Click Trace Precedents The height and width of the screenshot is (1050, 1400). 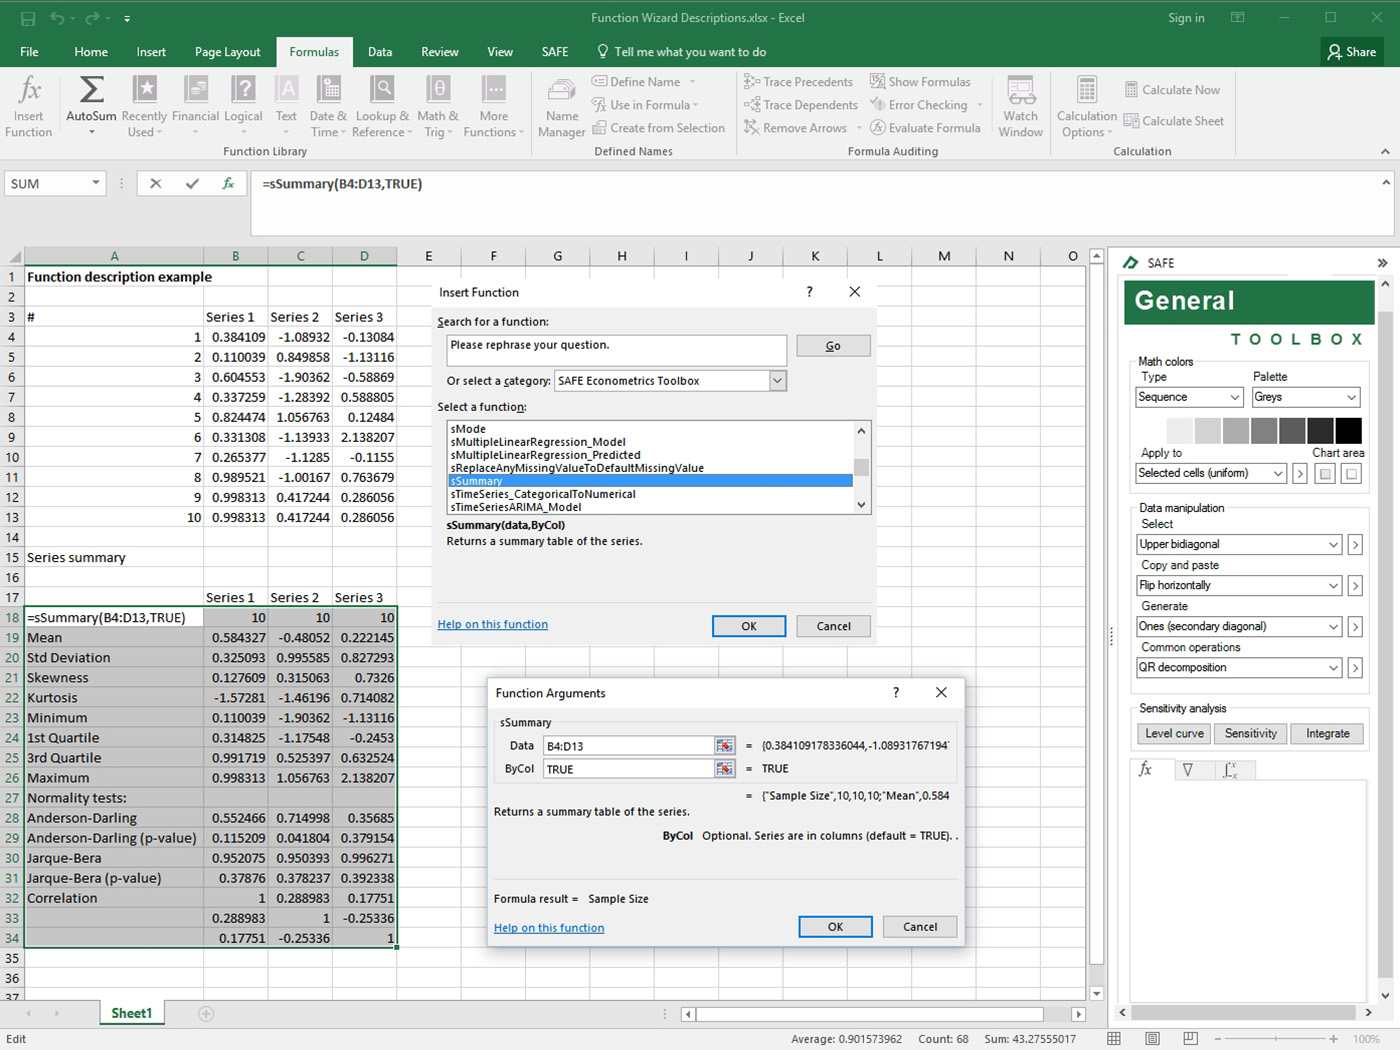(798, 82)
